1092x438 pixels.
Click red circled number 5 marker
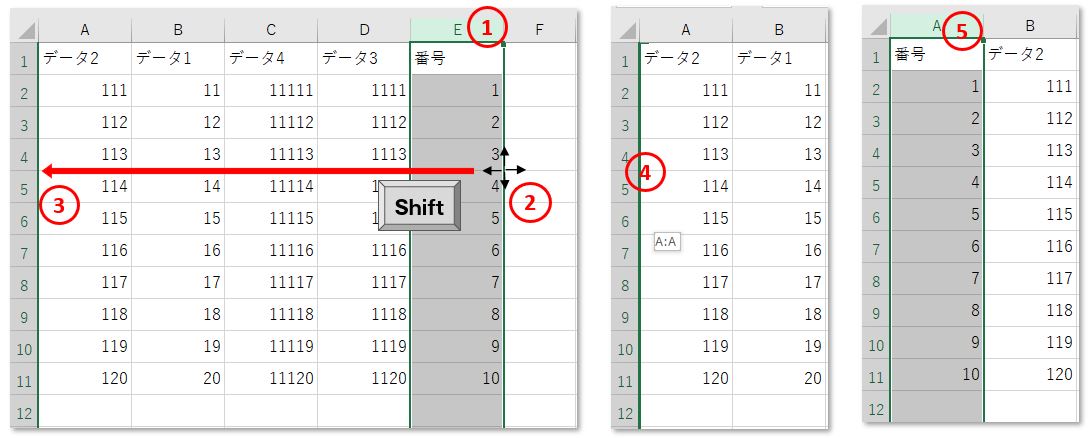[x=962, y=31]
